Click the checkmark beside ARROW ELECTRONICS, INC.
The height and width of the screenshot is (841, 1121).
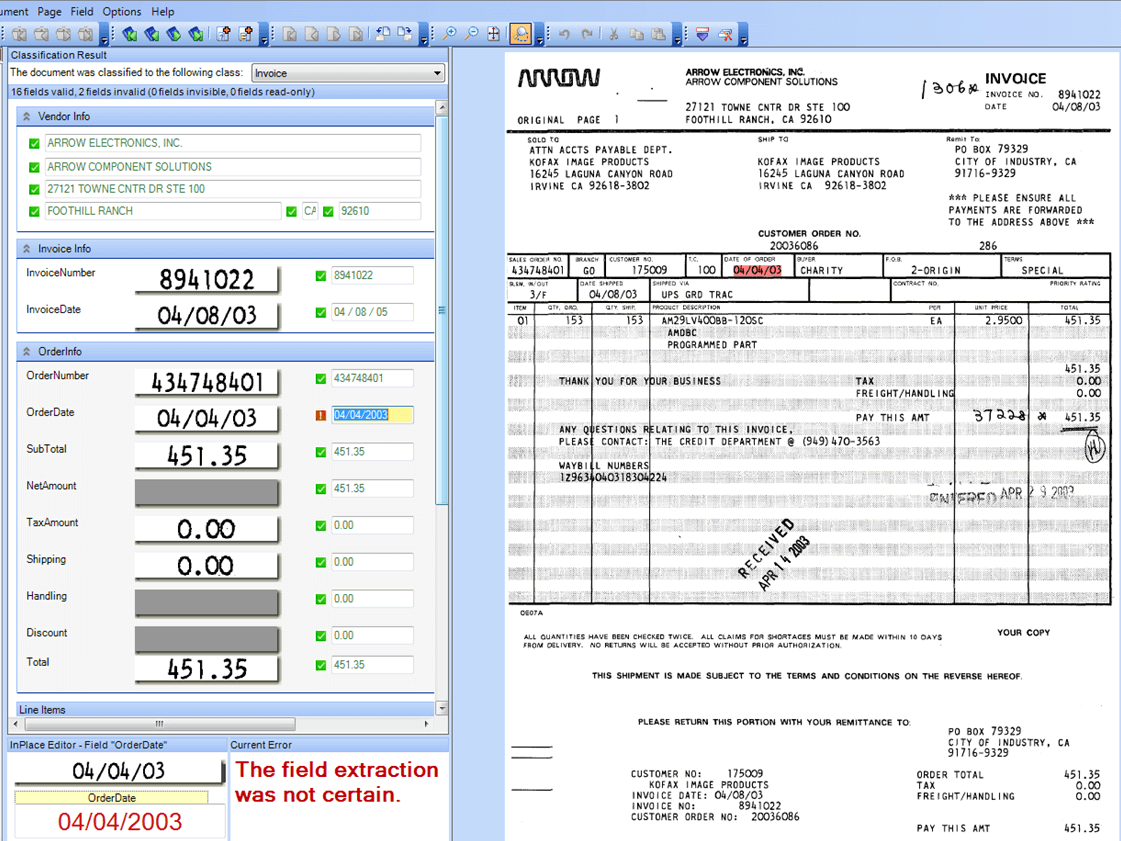coord(34,144)
